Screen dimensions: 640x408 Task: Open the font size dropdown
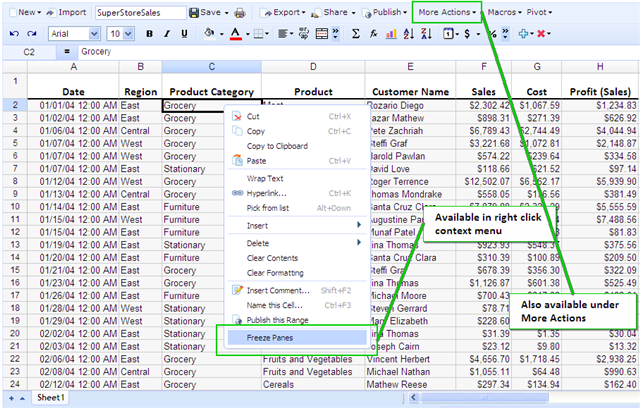pyautogui.click(x=120, y=33)
